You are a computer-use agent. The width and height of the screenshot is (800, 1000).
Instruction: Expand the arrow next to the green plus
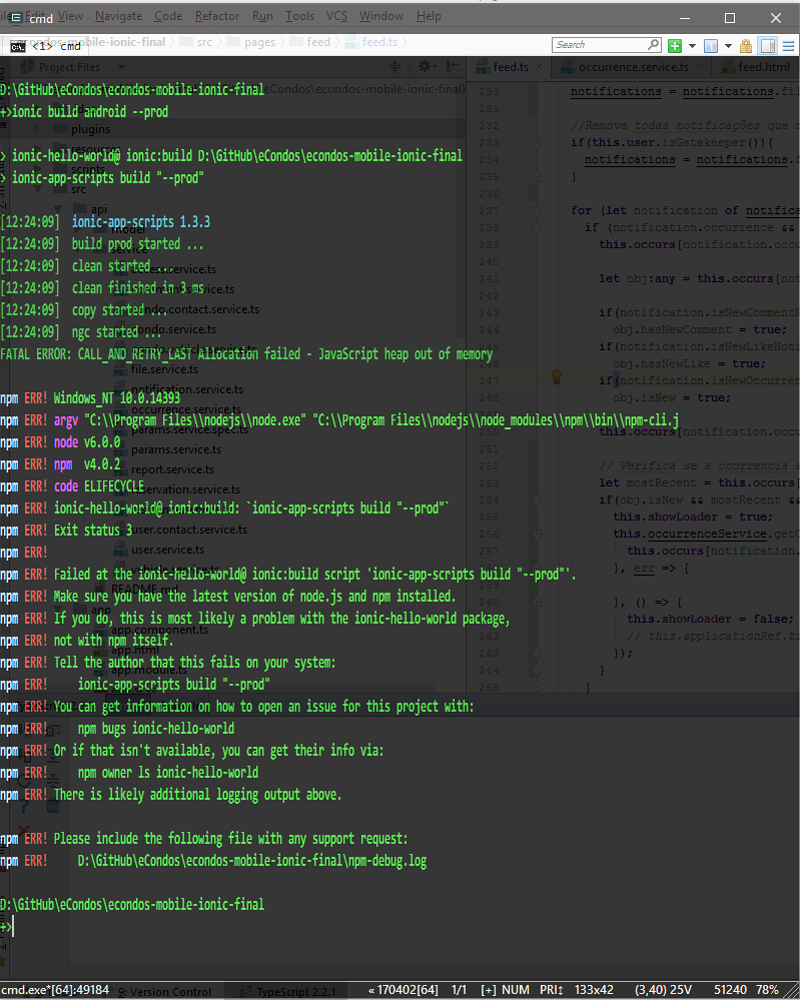tap(692, 46)
